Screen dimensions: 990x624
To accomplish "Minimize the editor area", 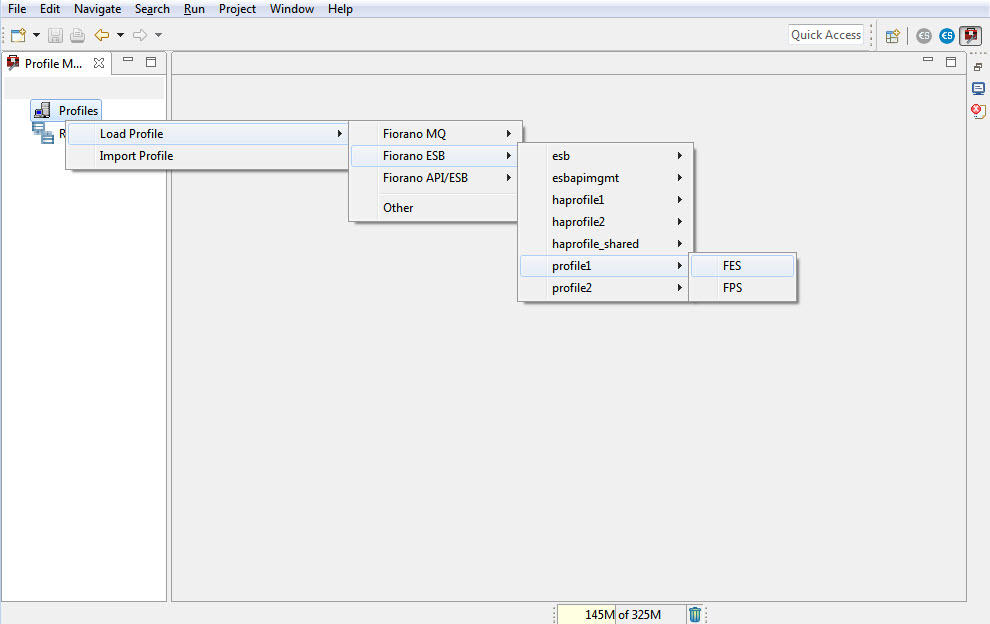I will click(927, 60).
